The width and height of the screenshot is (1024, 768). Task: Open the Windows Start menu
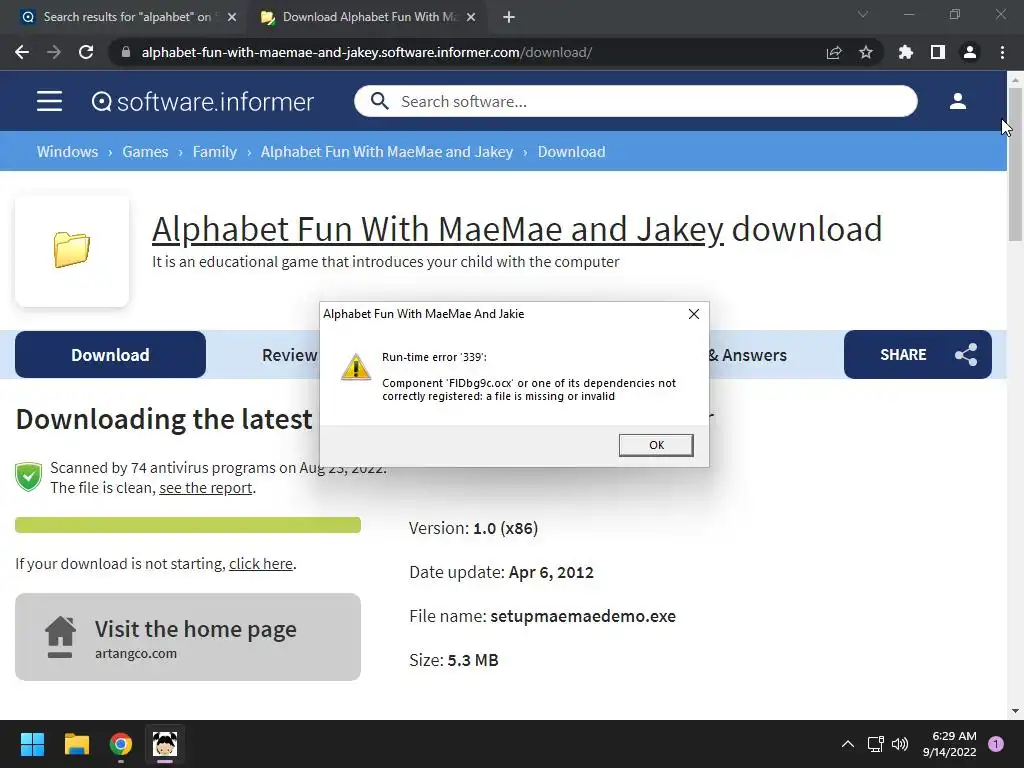point(32,744)
